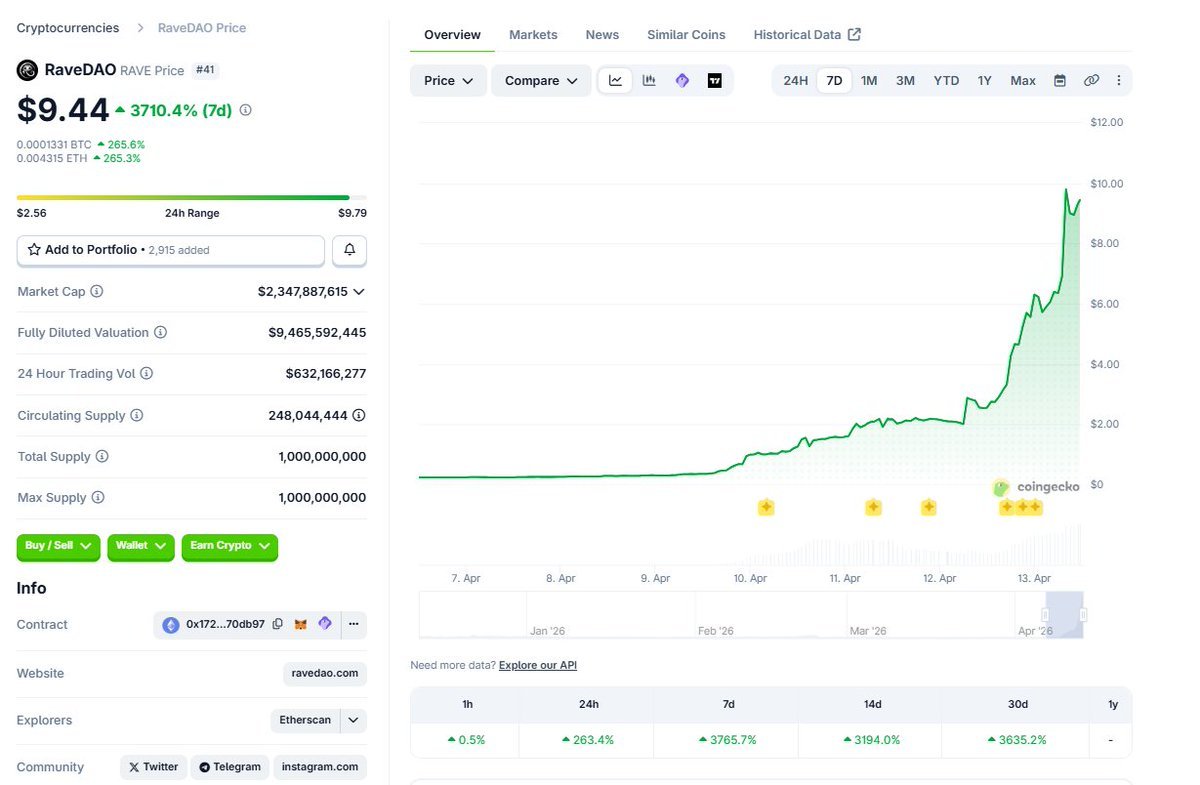Select the line chart view icon
Image resolution: width=1200 pixels, height=785 pixels.
(614, 80)
